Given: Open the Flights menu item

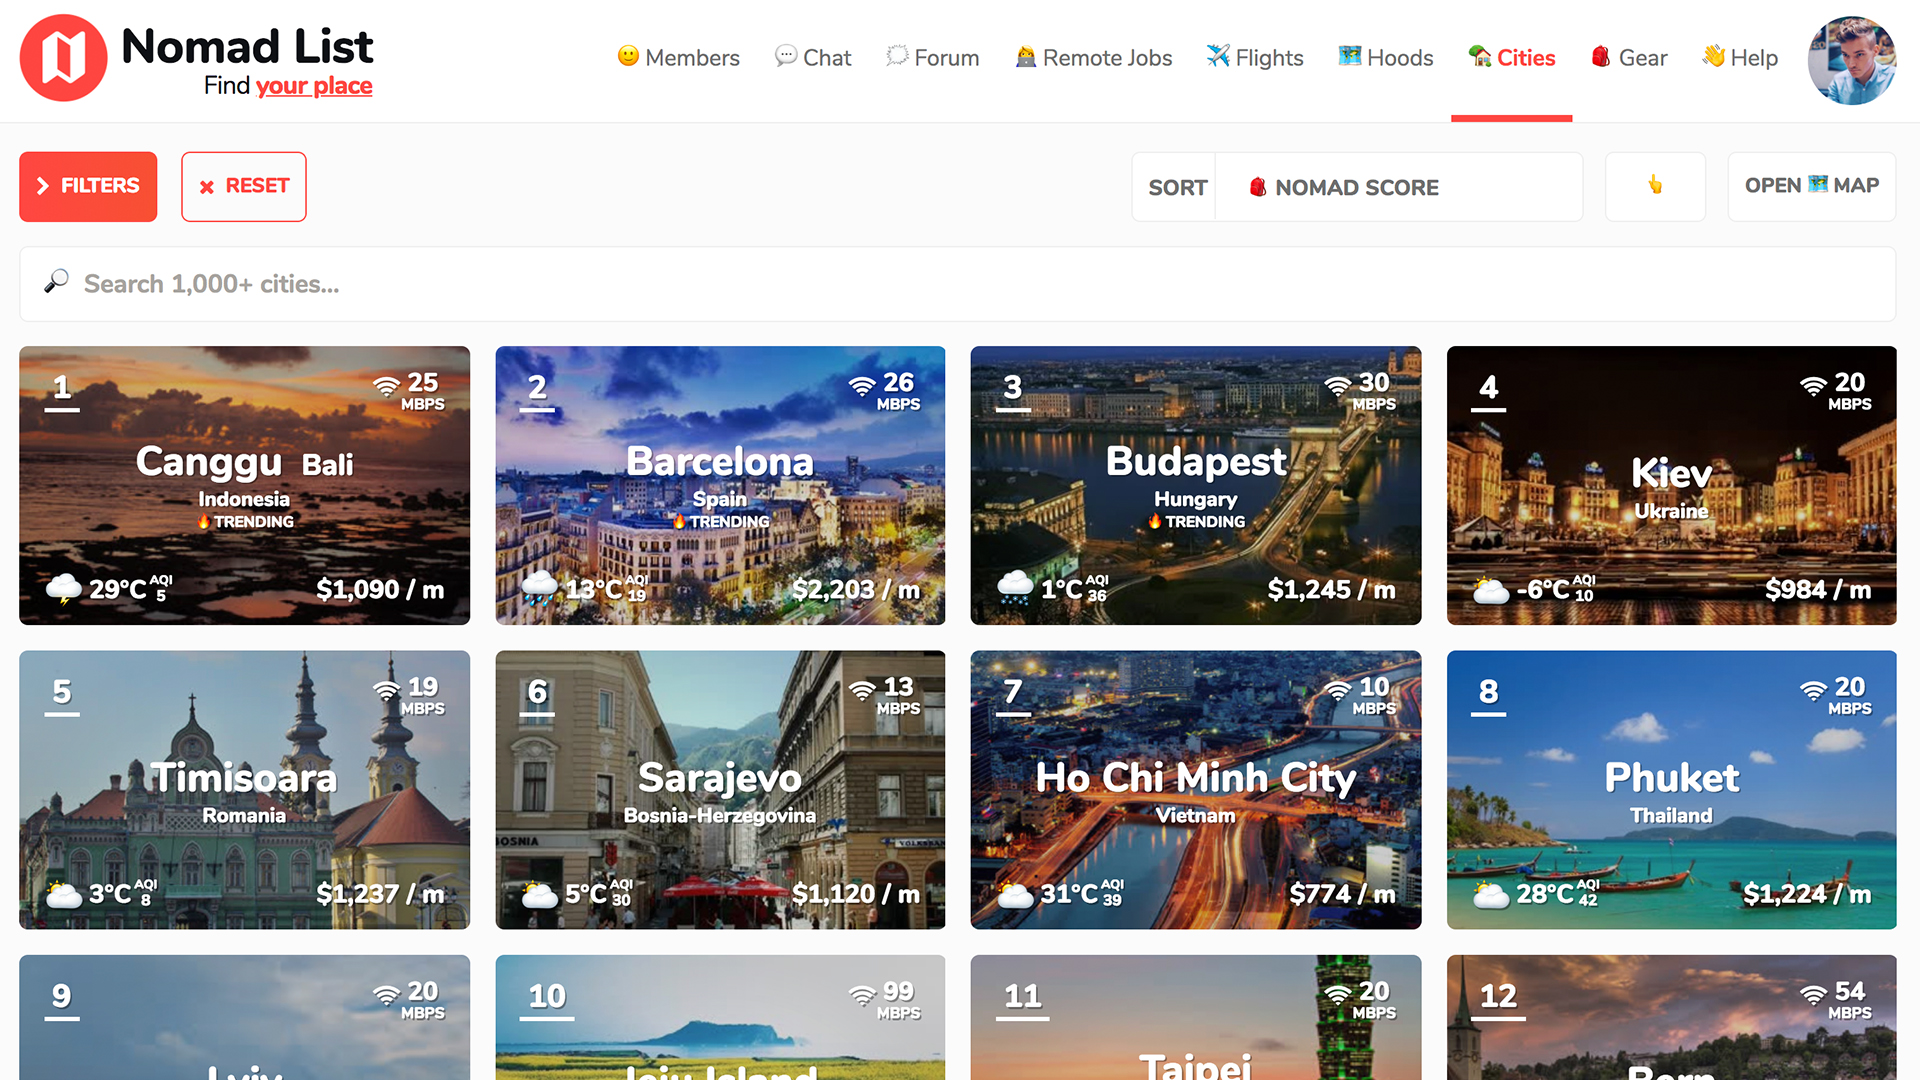Looking at the screenshot, I should (x=1254, y=58).
